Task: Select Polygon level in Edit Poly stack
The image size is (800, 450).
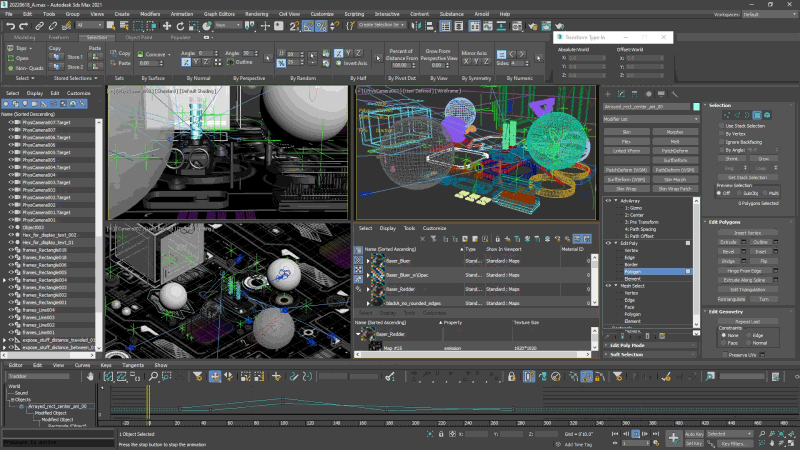Action: click(x=657, y=271)
